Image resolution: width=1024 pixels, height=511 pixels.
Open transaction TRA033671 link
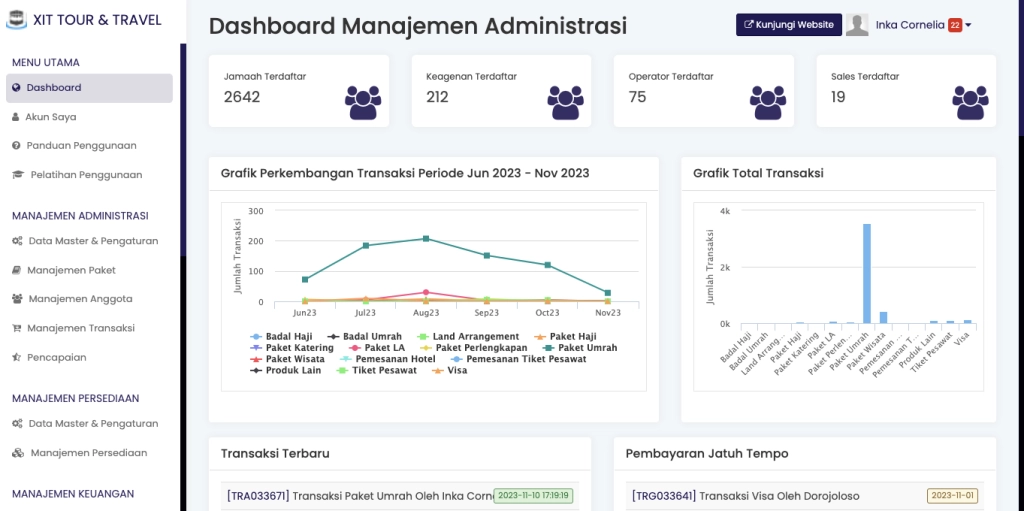pos(257,495)
